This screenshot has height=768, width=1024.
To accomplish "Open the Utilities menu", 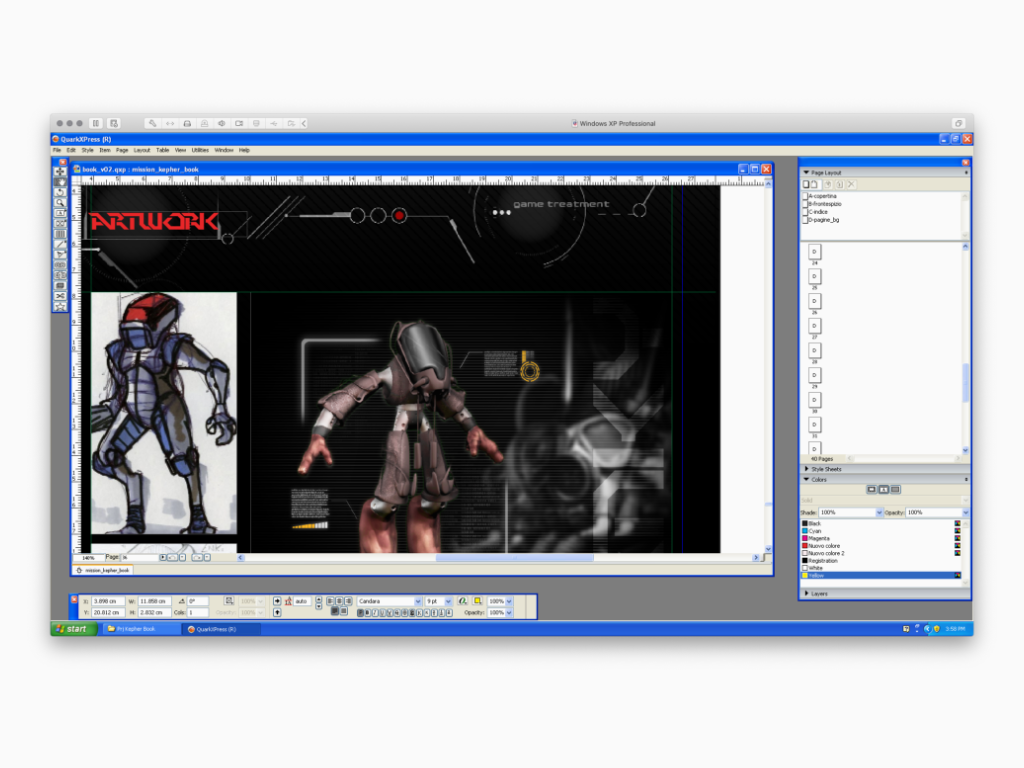I will pos(200,150).
